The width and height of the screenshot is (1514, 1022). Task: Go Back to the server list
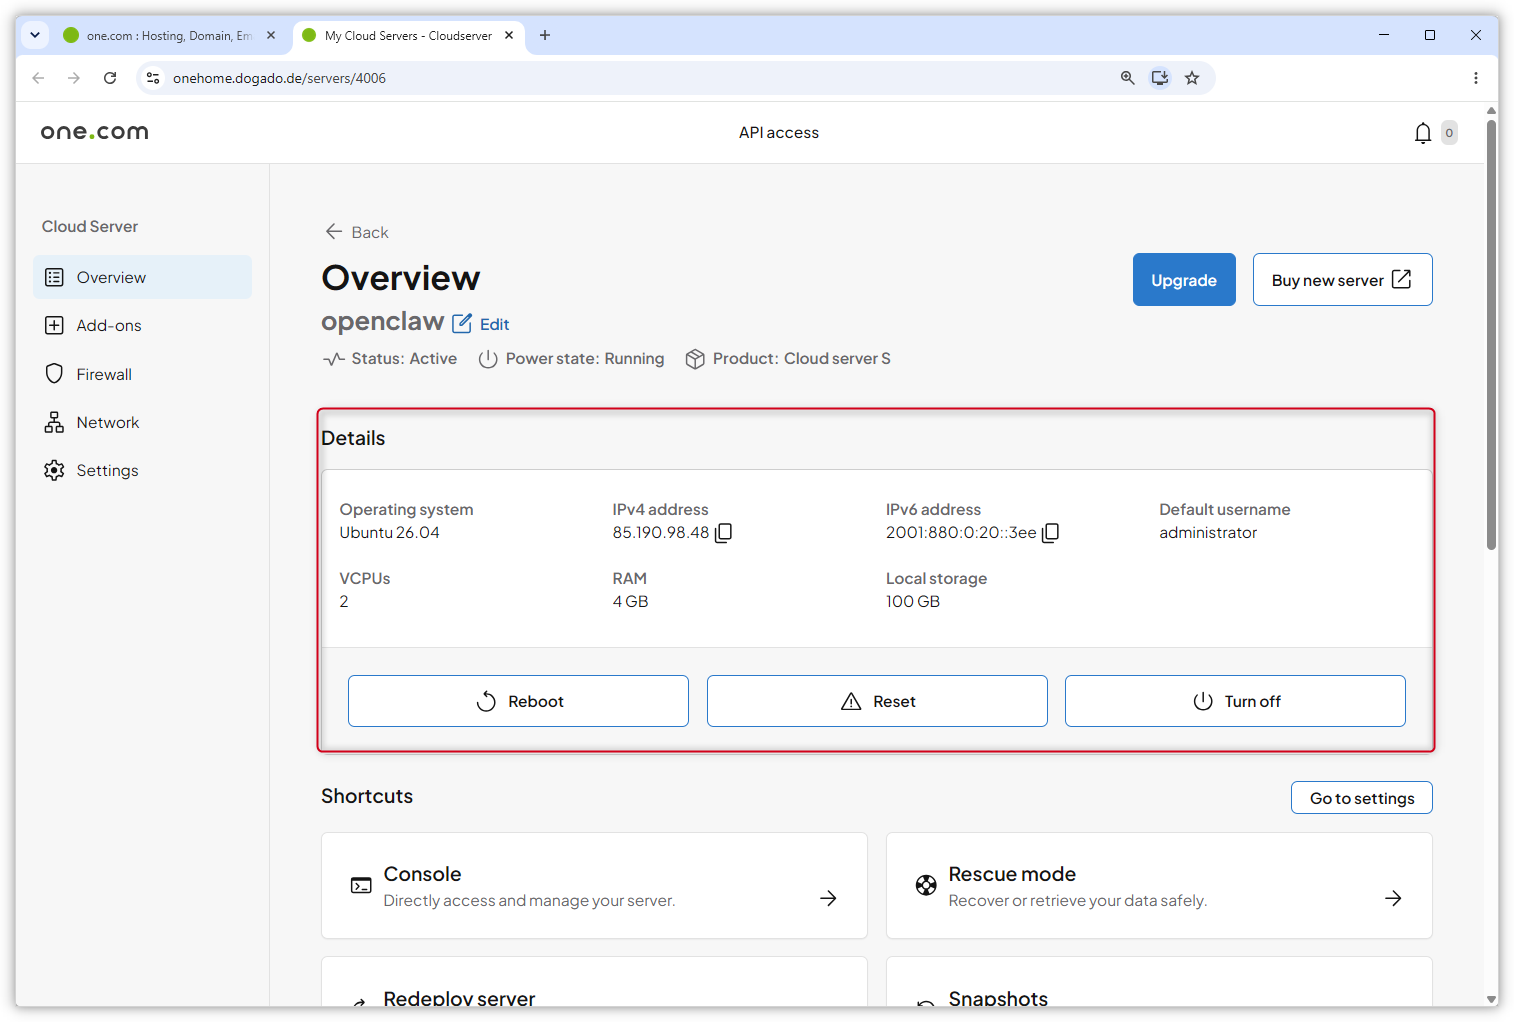tap(357, 232)
